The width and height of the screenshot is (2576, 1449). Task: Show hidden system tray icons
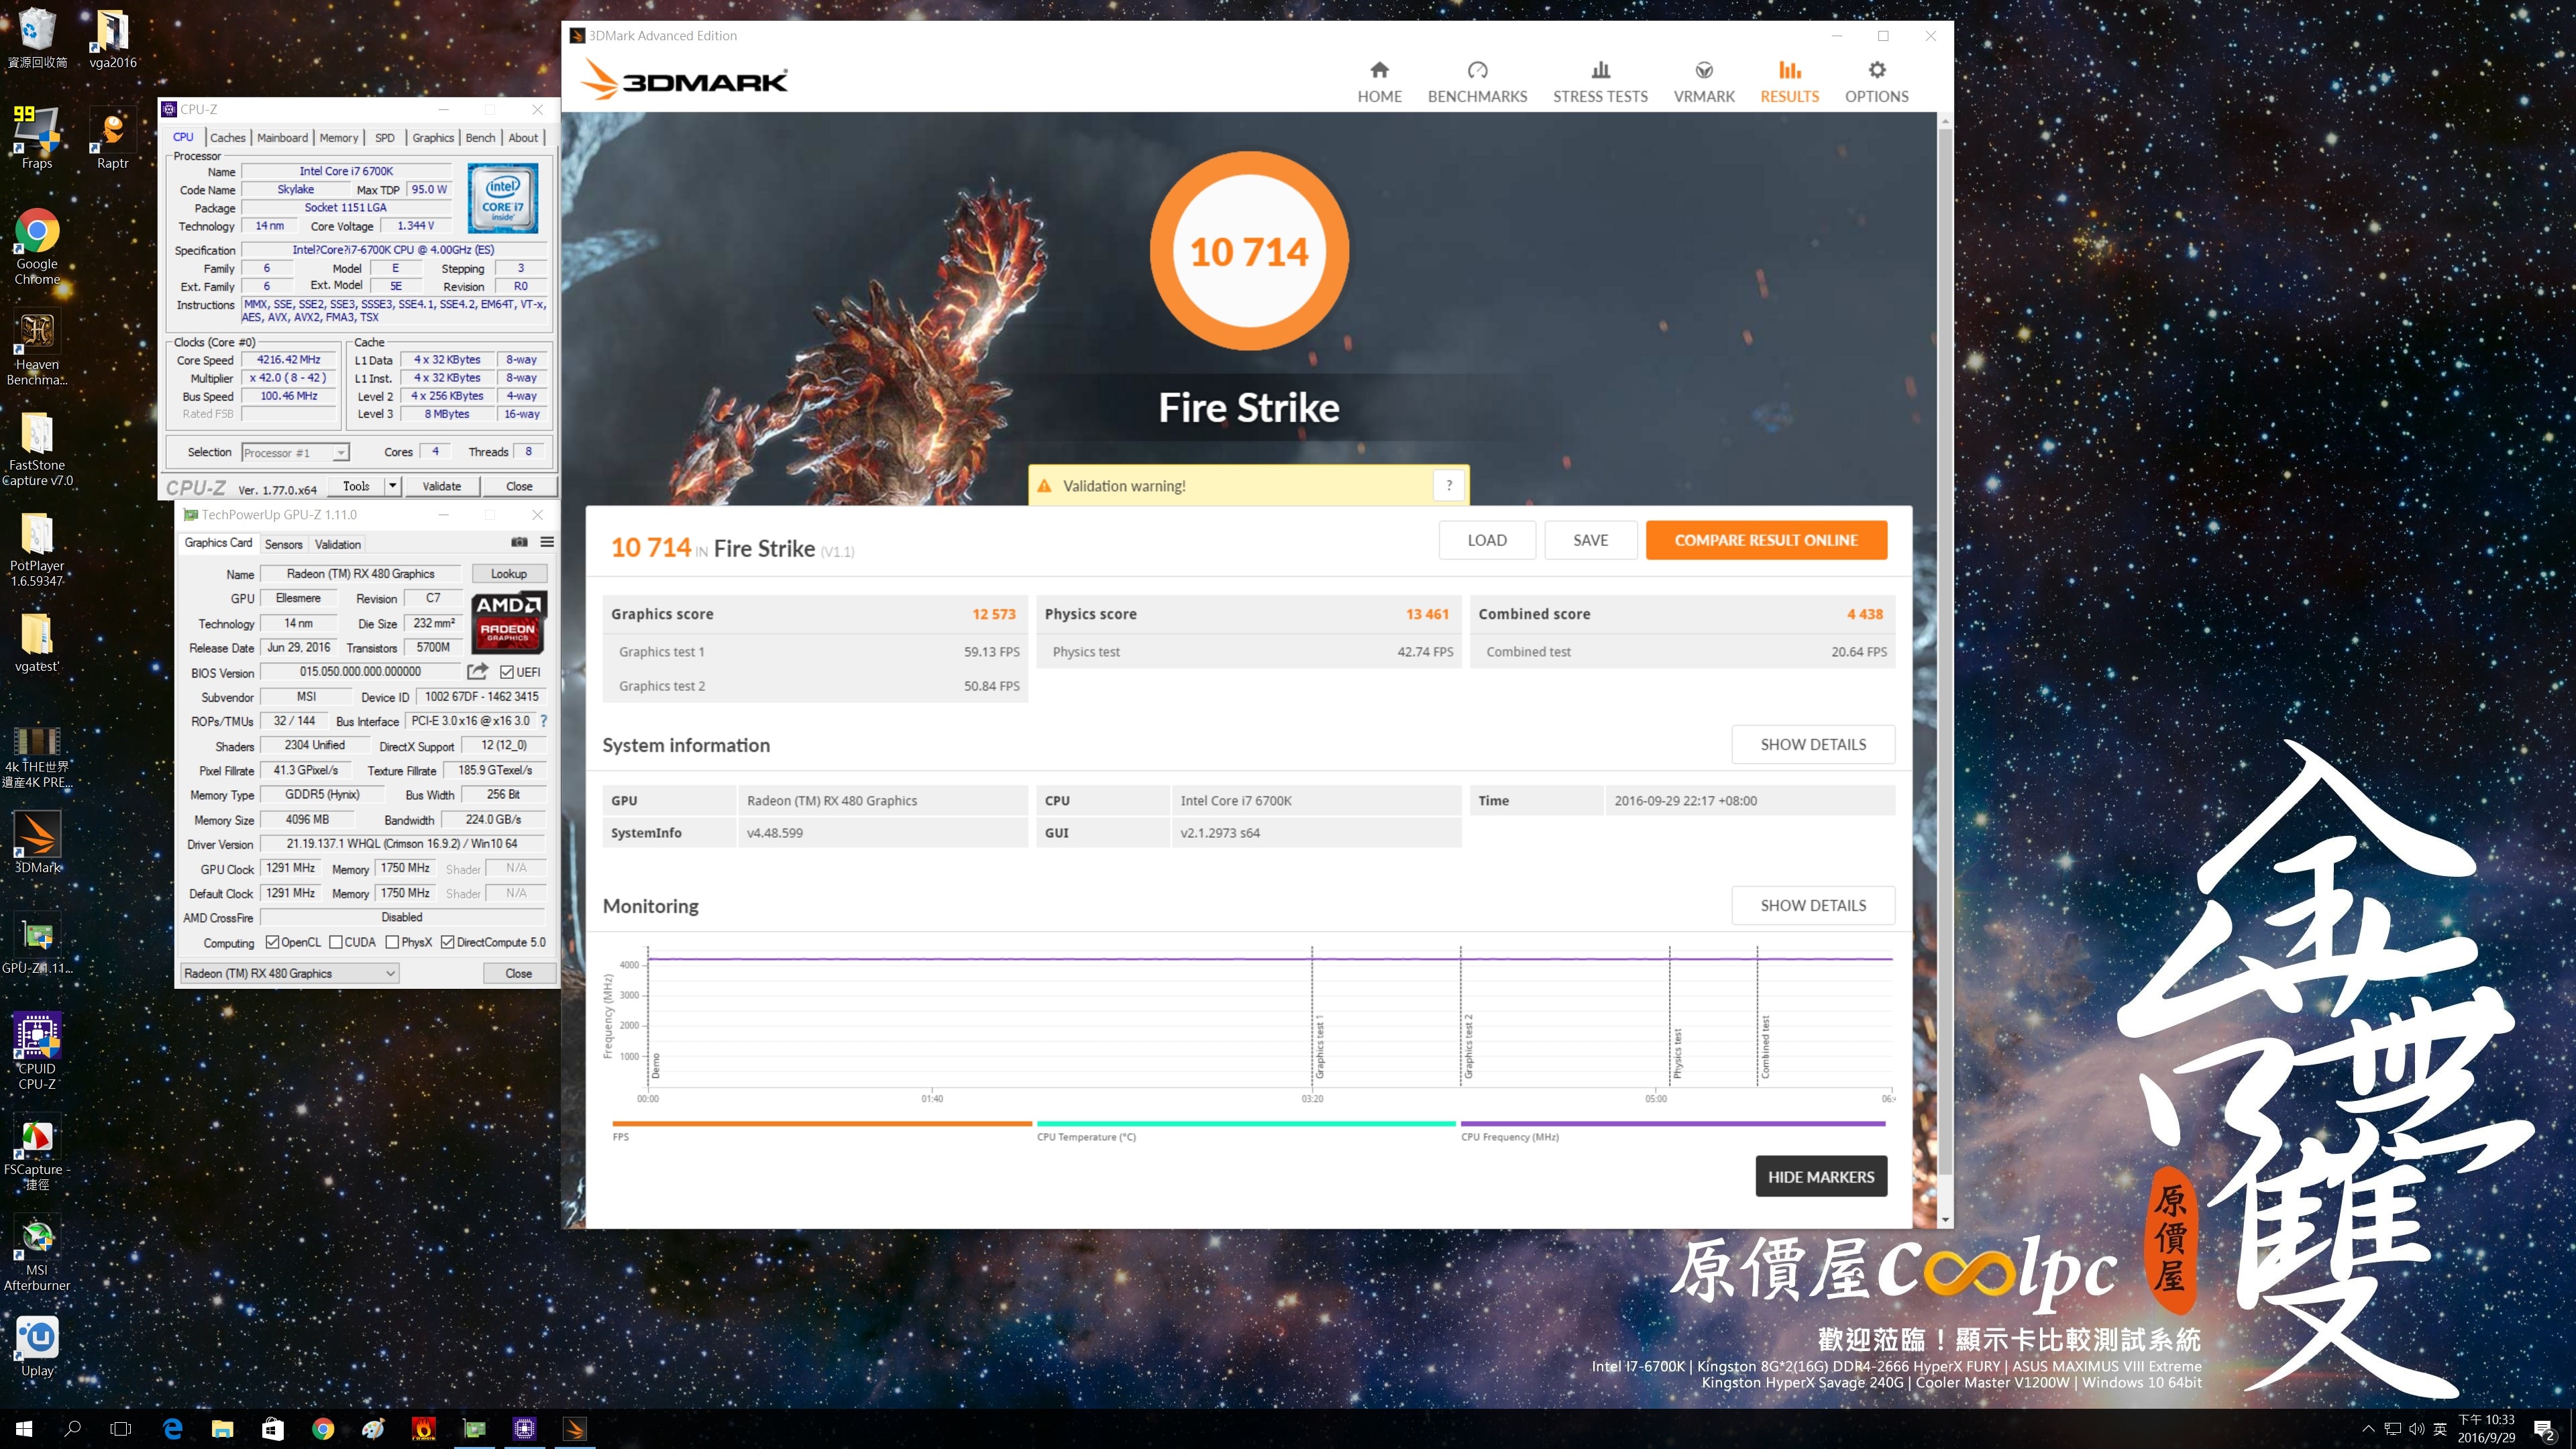click(2368, 1429)
